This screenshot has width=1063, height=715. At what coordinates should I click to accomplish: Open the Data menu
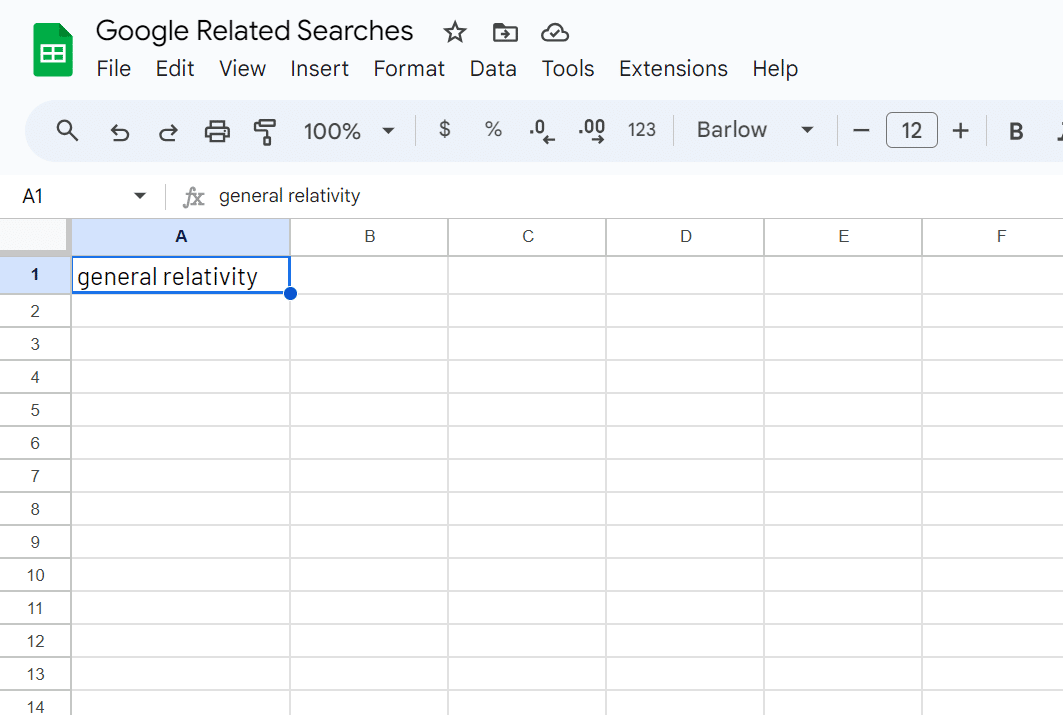click(493, 69)
